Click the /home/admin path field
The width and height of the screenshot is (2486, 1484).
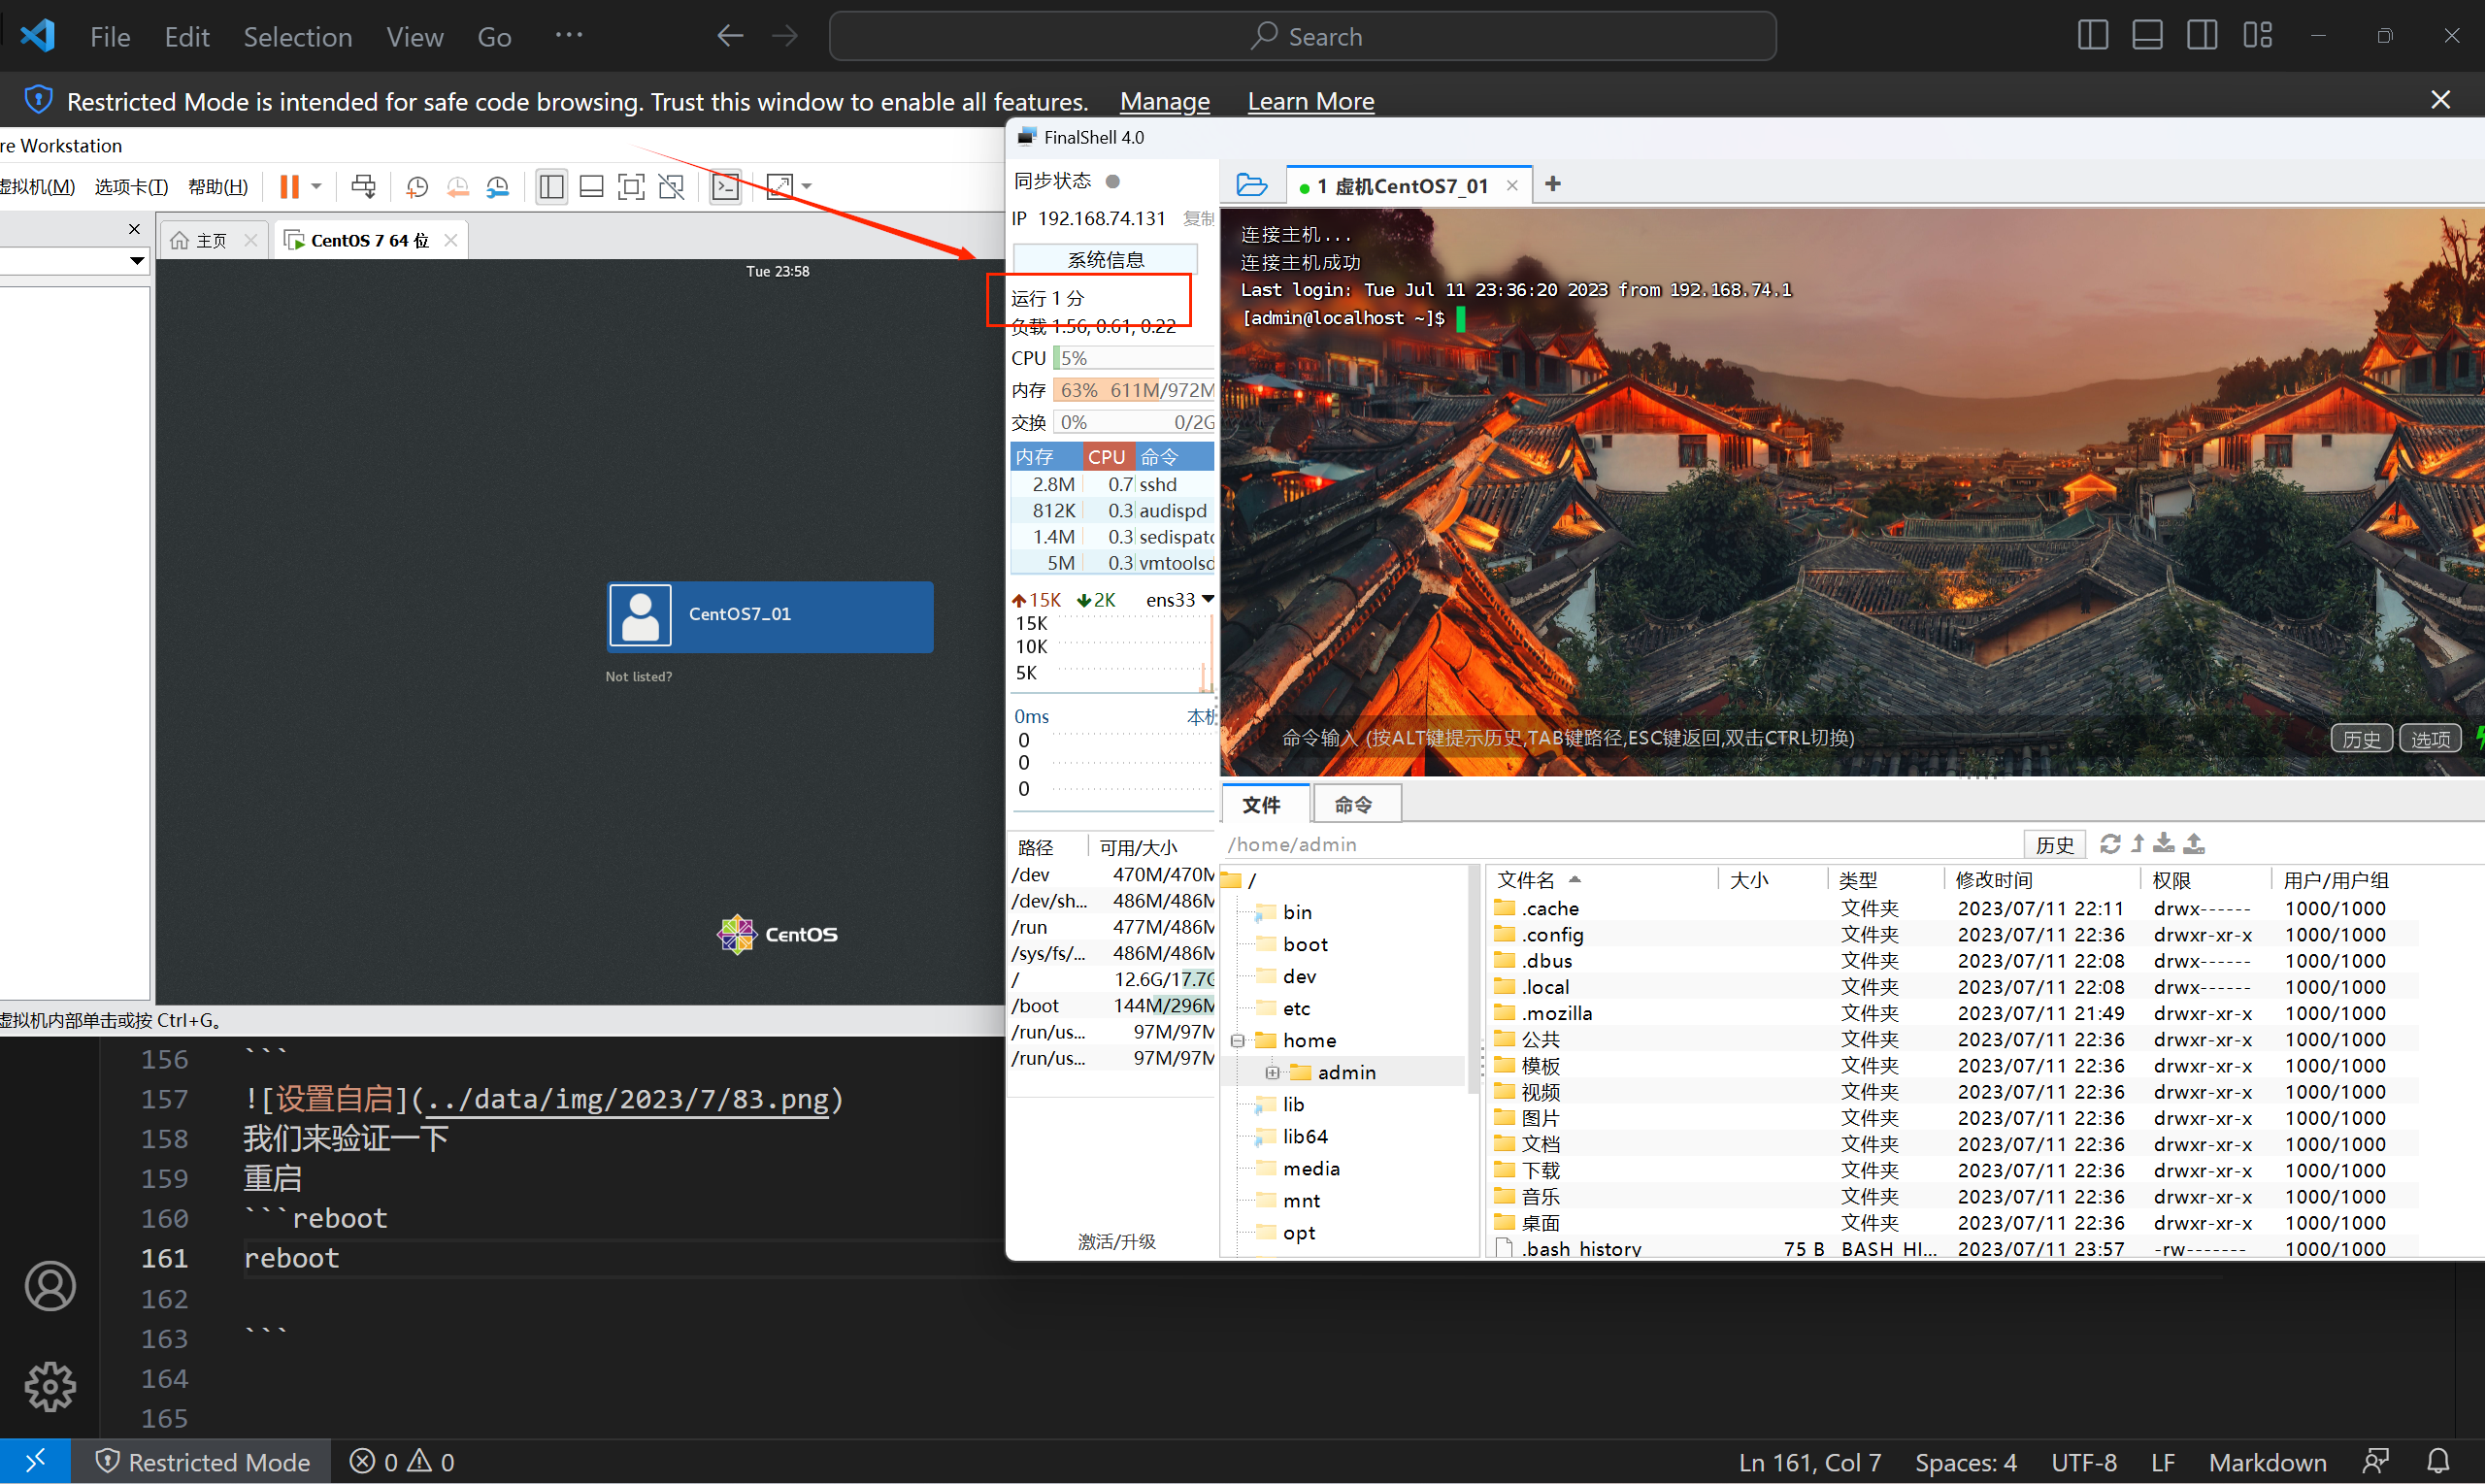point(1620,844)
